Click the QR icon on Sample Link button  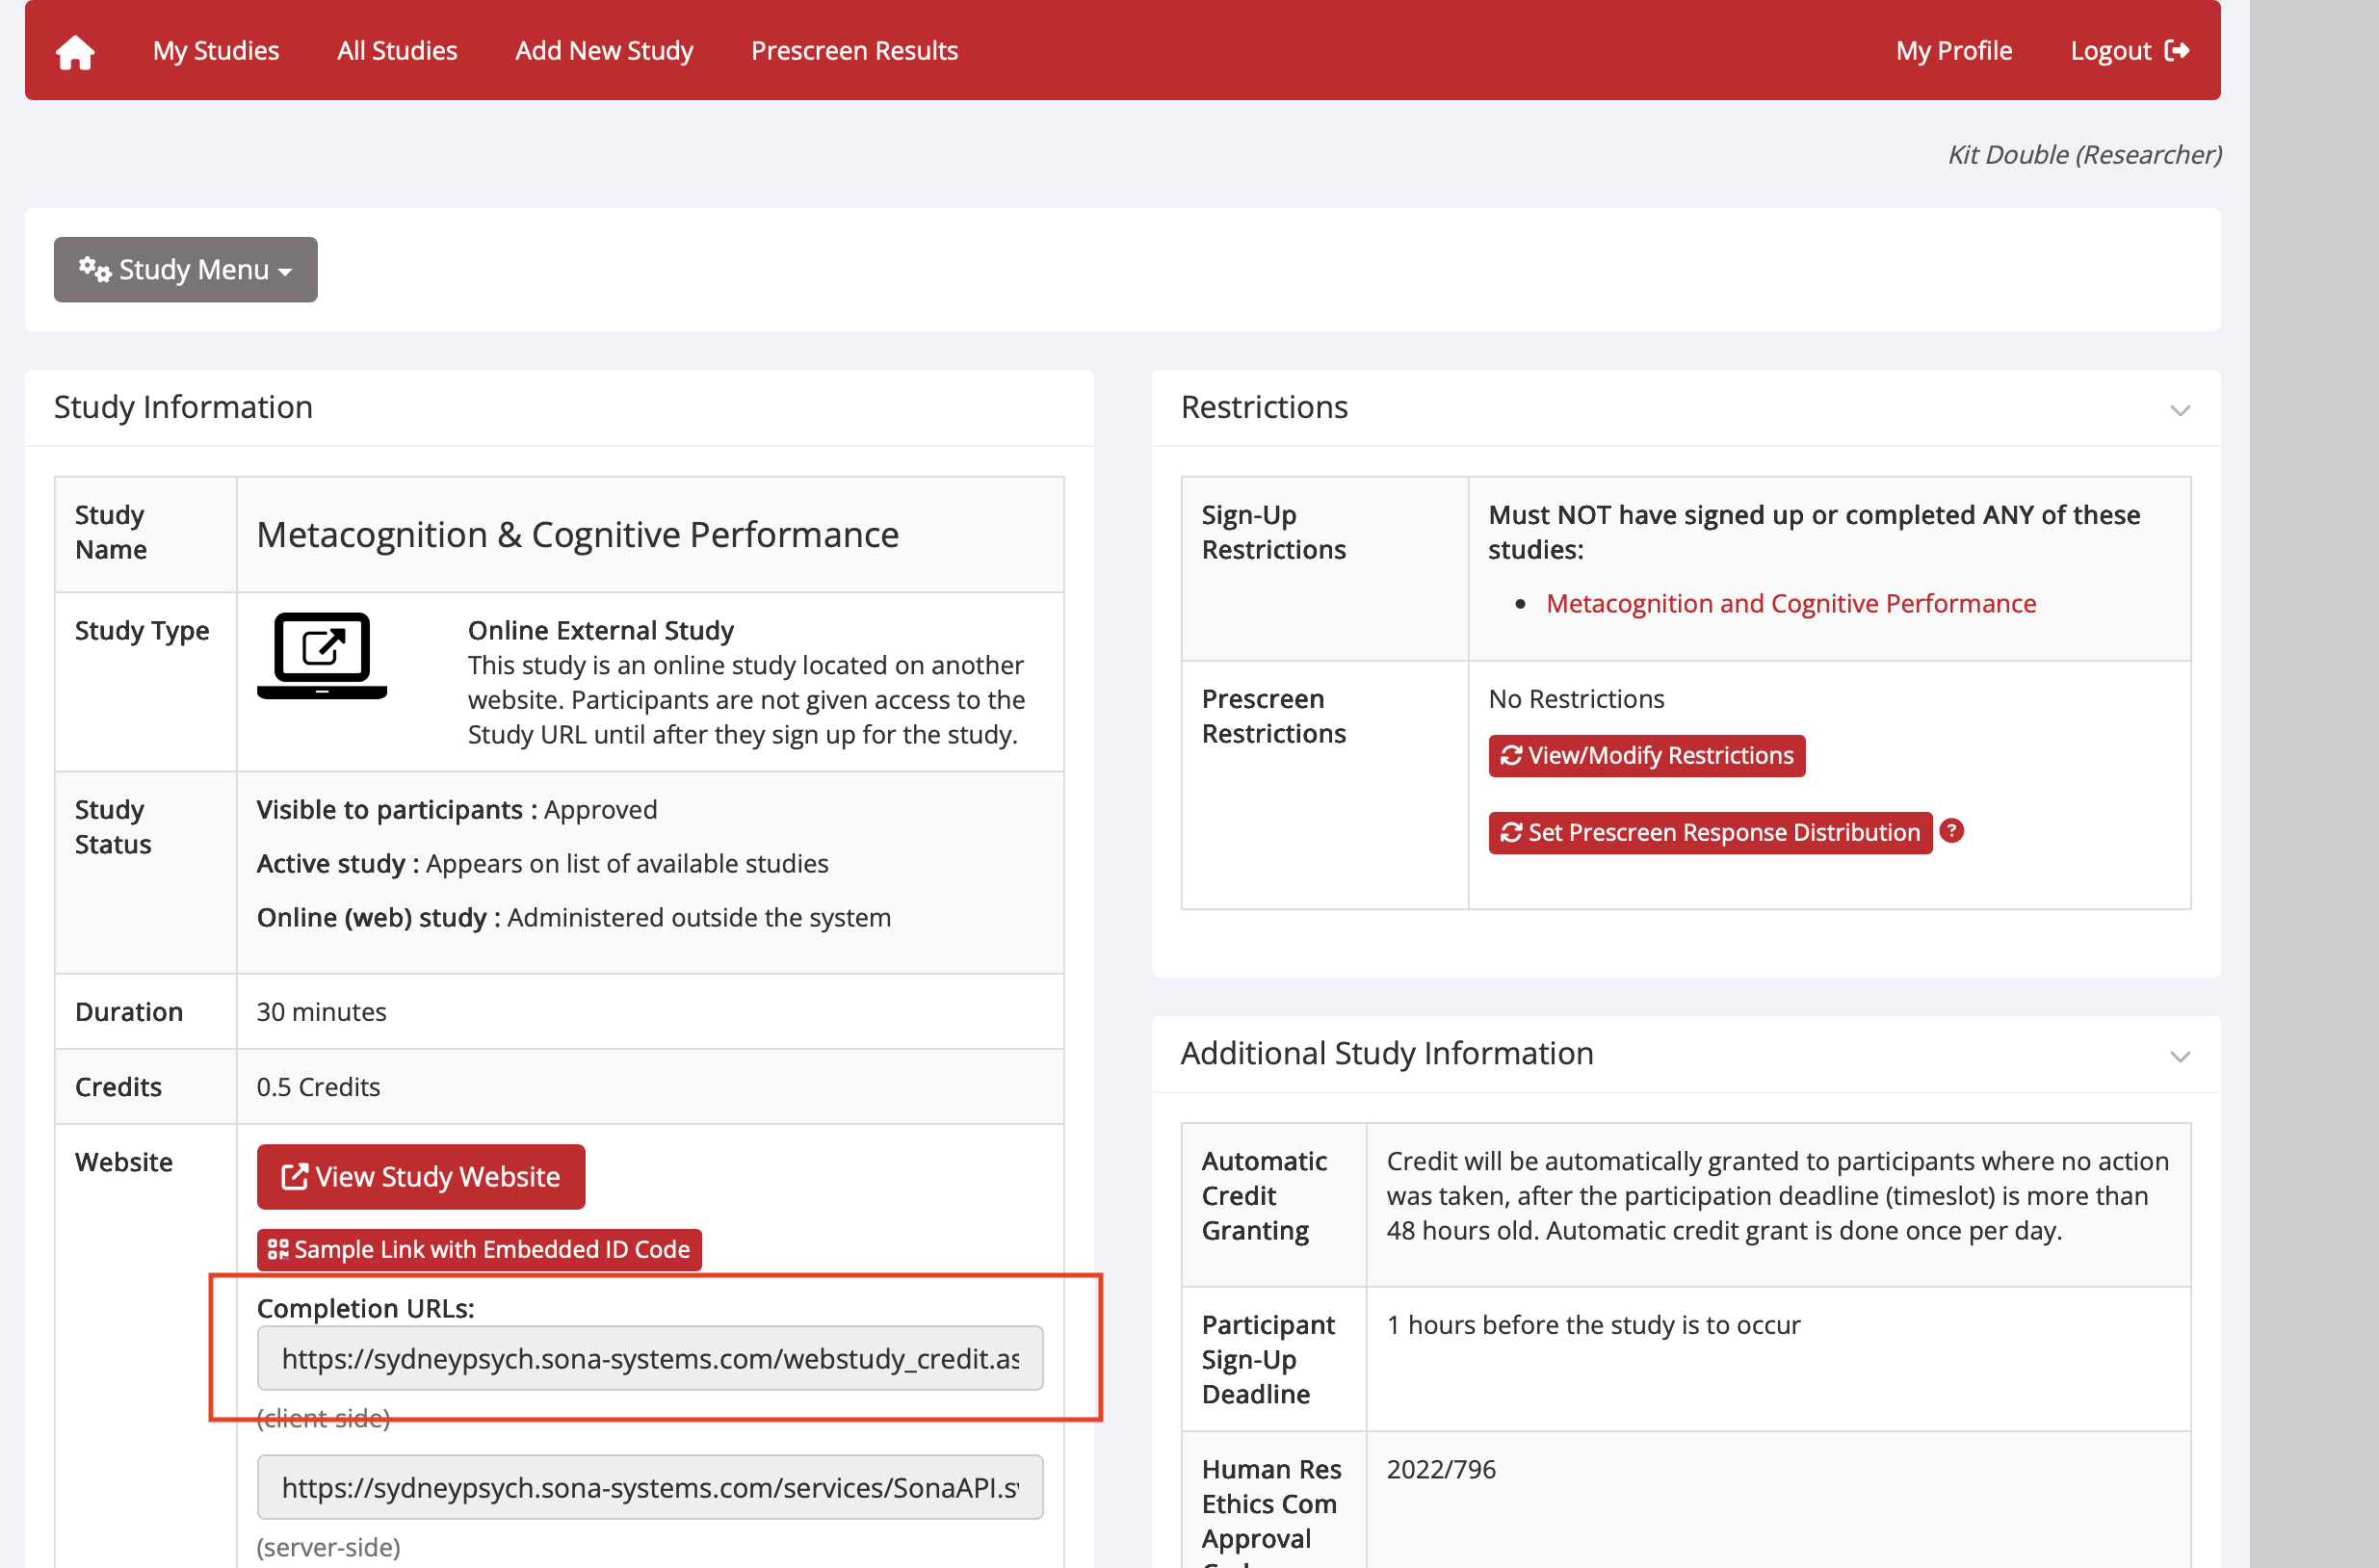coord(278,1249)
